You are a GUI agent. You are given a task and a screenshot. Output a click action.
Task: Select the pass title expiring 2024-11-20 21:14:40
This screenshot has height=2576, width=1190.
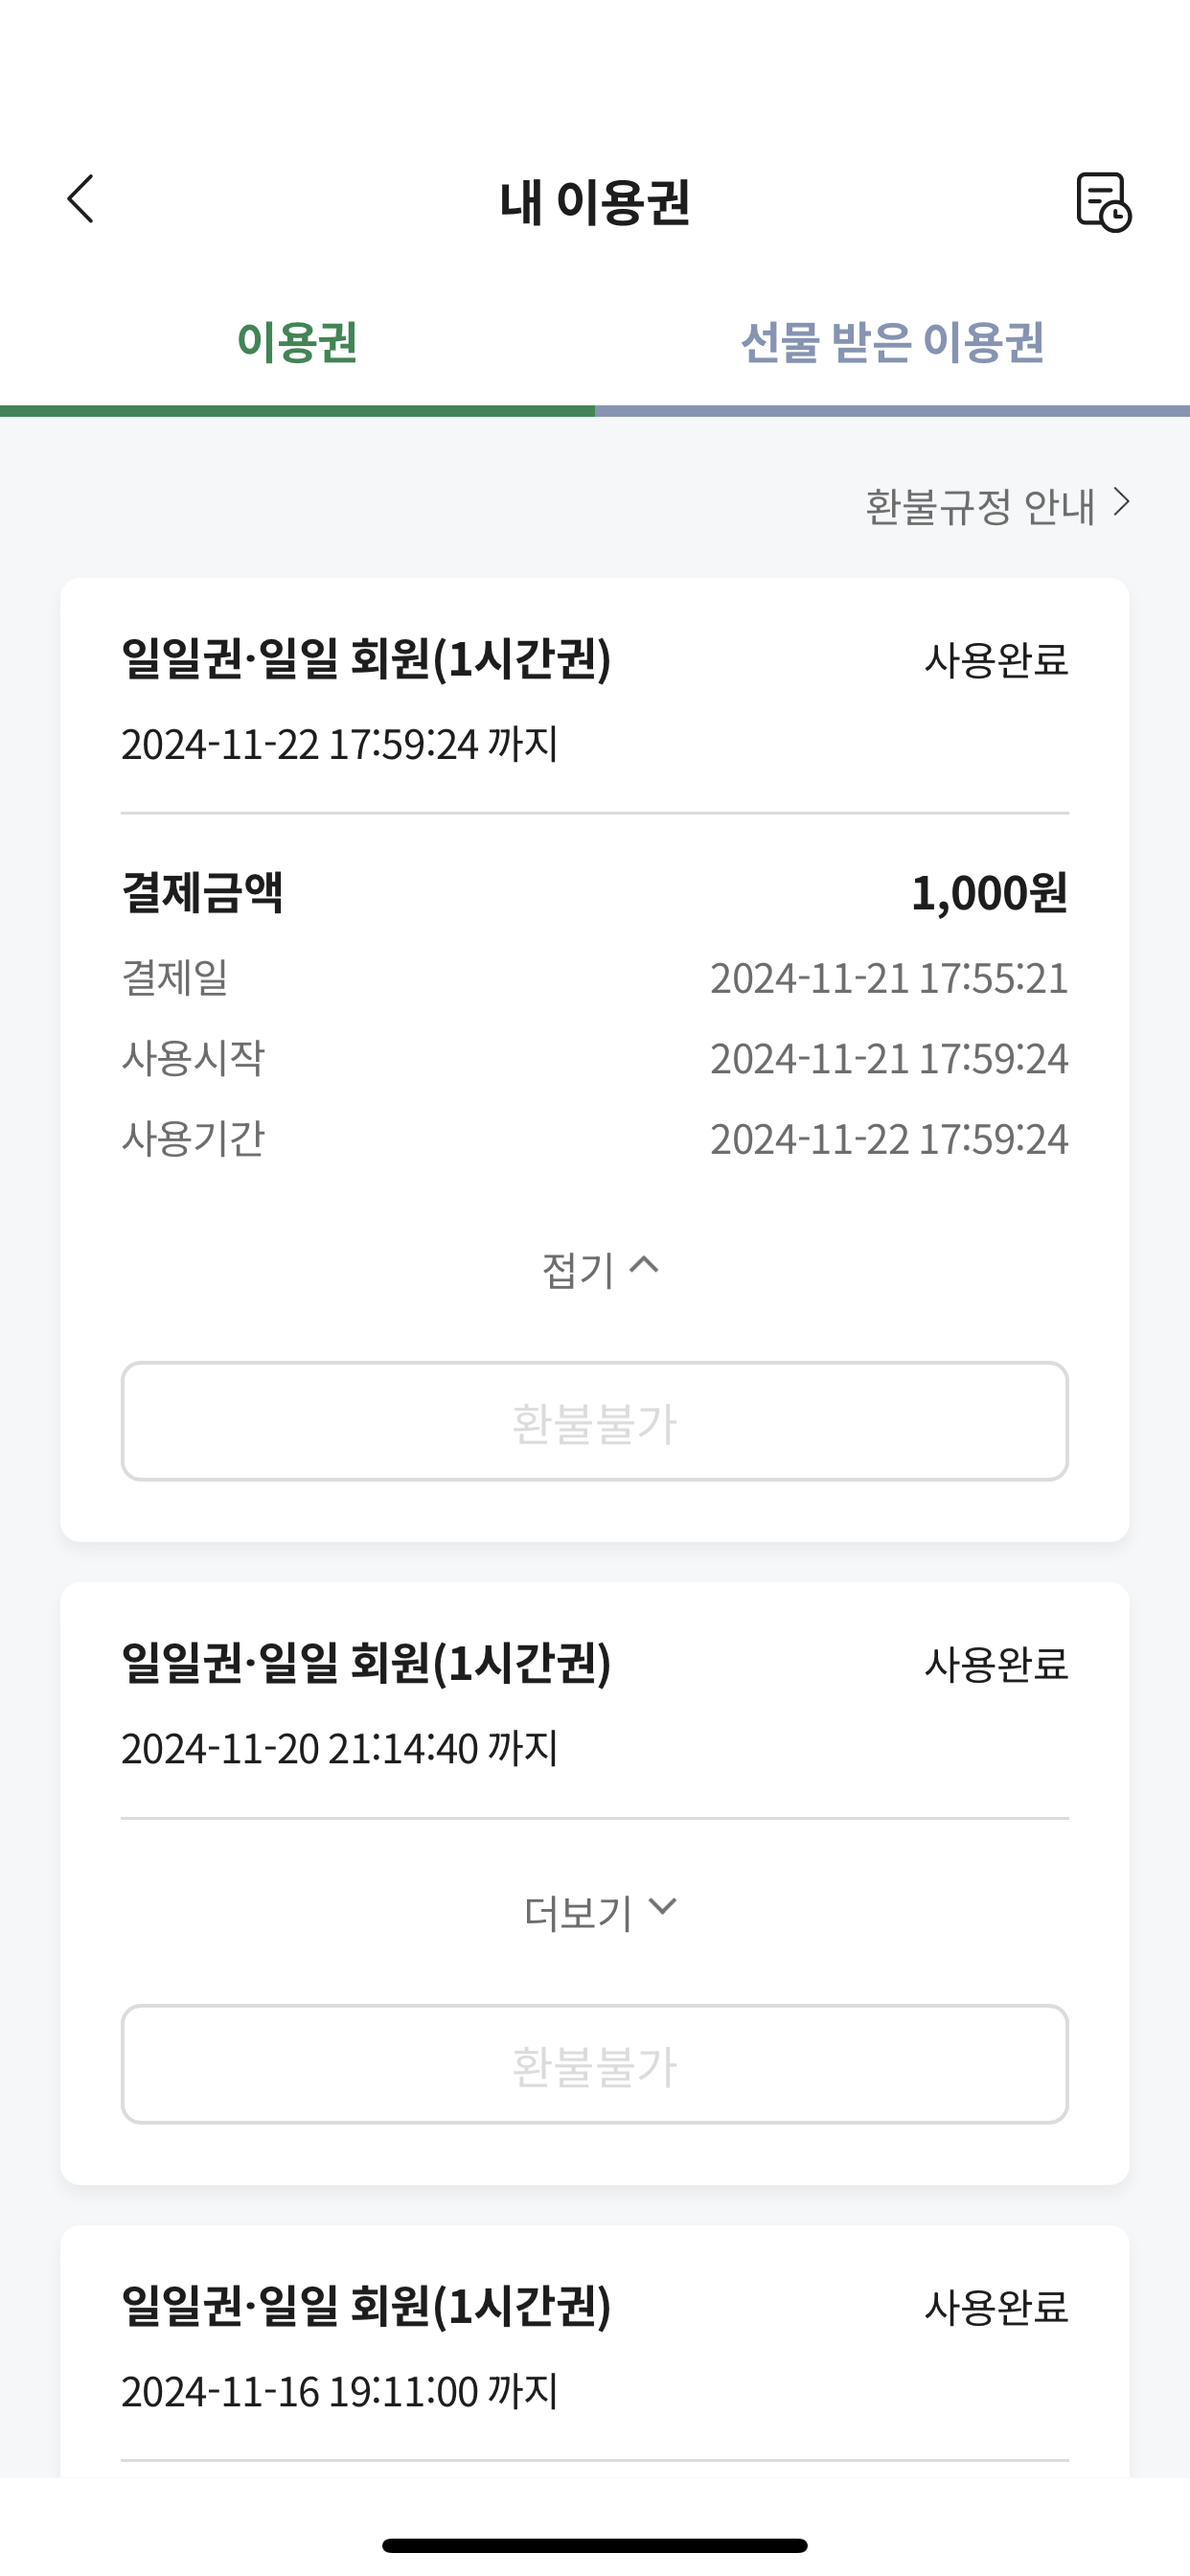click(366, 1663)
